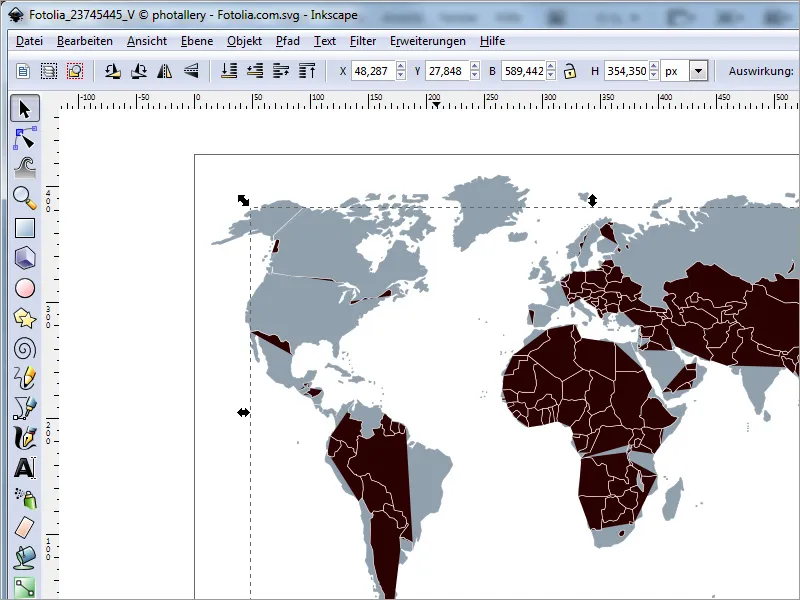Increase the X value stepper
800x600 pixels.
tap(401, 66)
